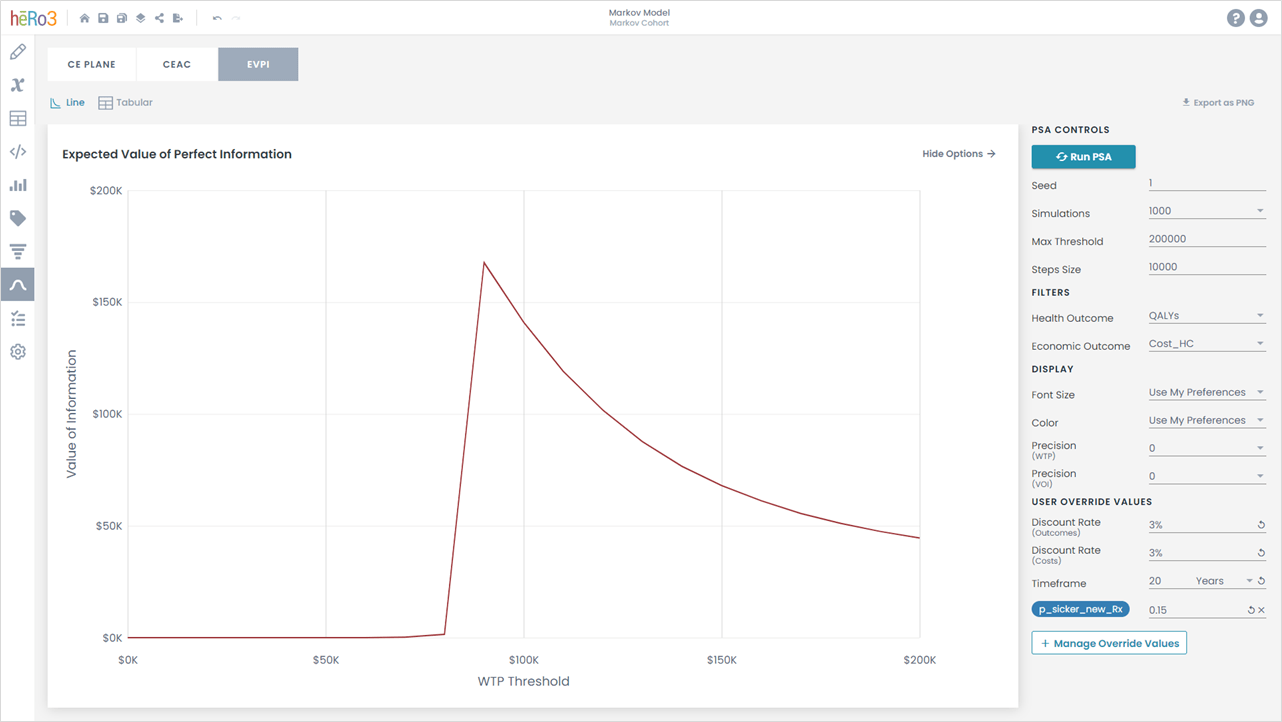
Task: Open the code brackets sidebar icon
Action: click(17, 152)
